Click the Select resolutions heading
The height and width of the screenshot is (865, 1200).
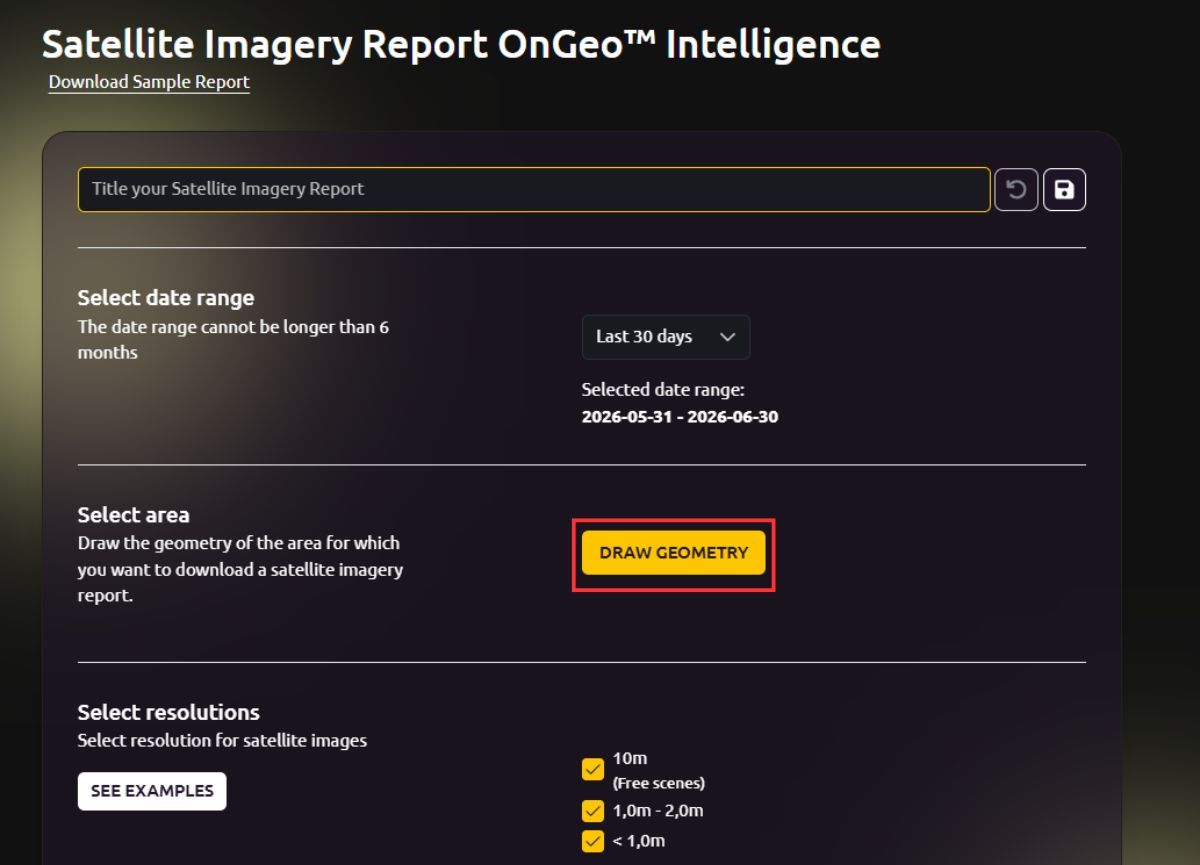[169, 712]
